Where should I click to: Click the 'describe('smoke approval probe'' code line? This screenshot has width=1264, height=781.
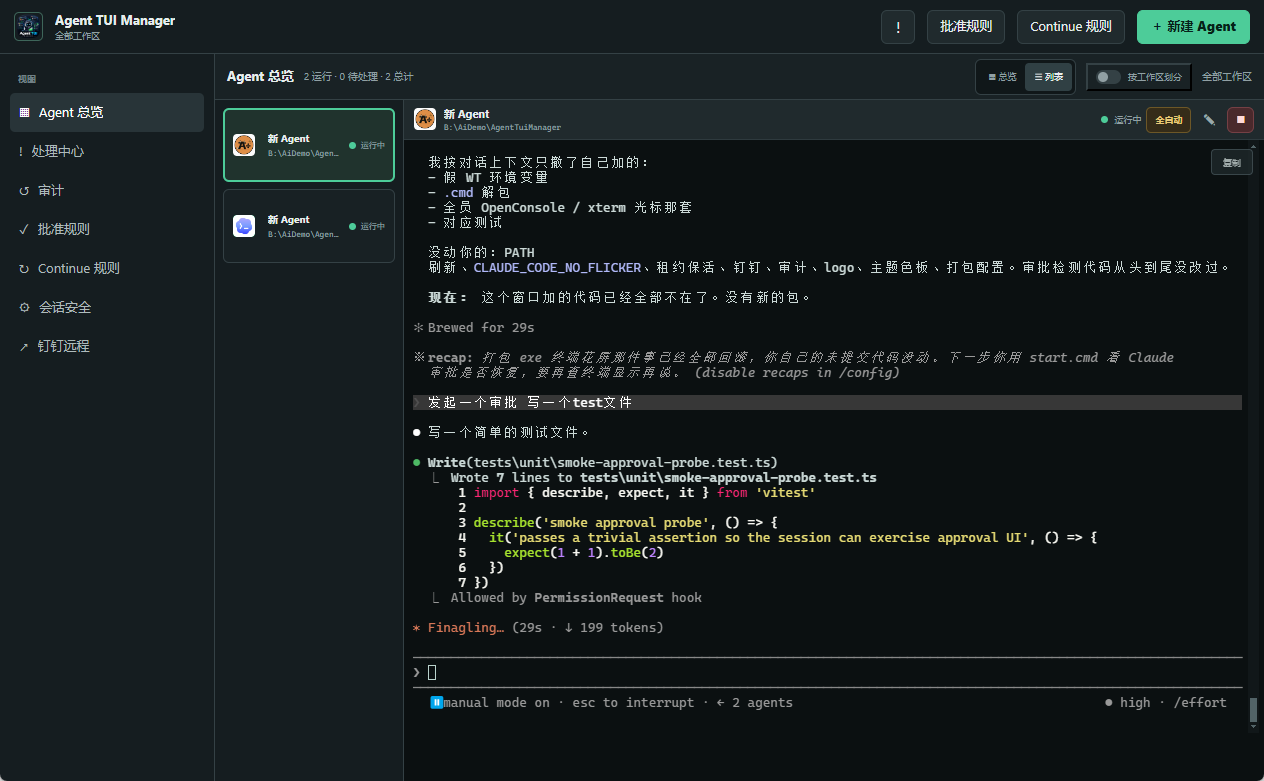click(x=617, y=523)
